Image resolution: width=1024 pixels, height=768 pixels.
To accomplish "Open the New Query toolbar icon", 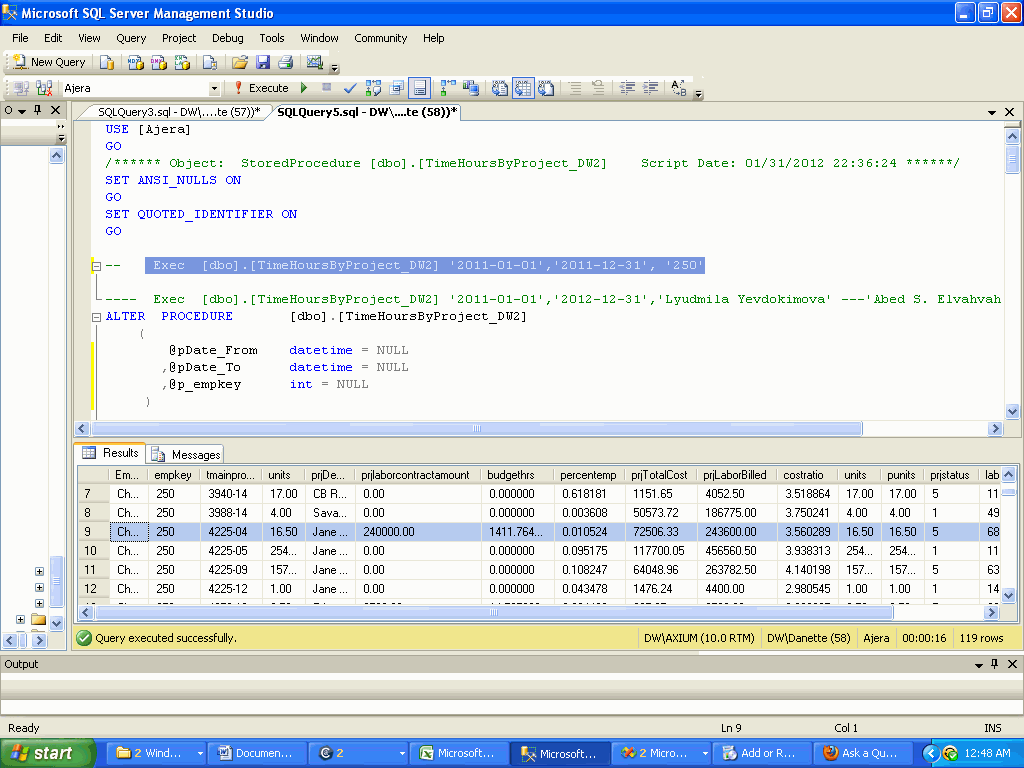I will [48, 61].
